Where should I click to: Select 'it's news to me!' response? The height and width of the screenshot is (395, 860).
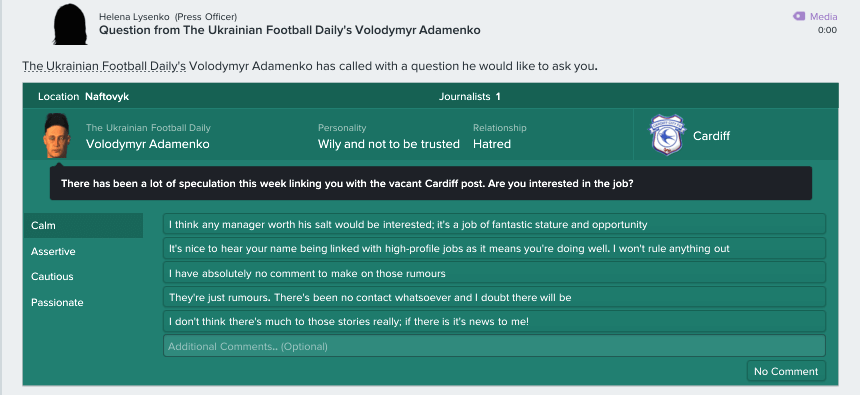click(494, 321)
